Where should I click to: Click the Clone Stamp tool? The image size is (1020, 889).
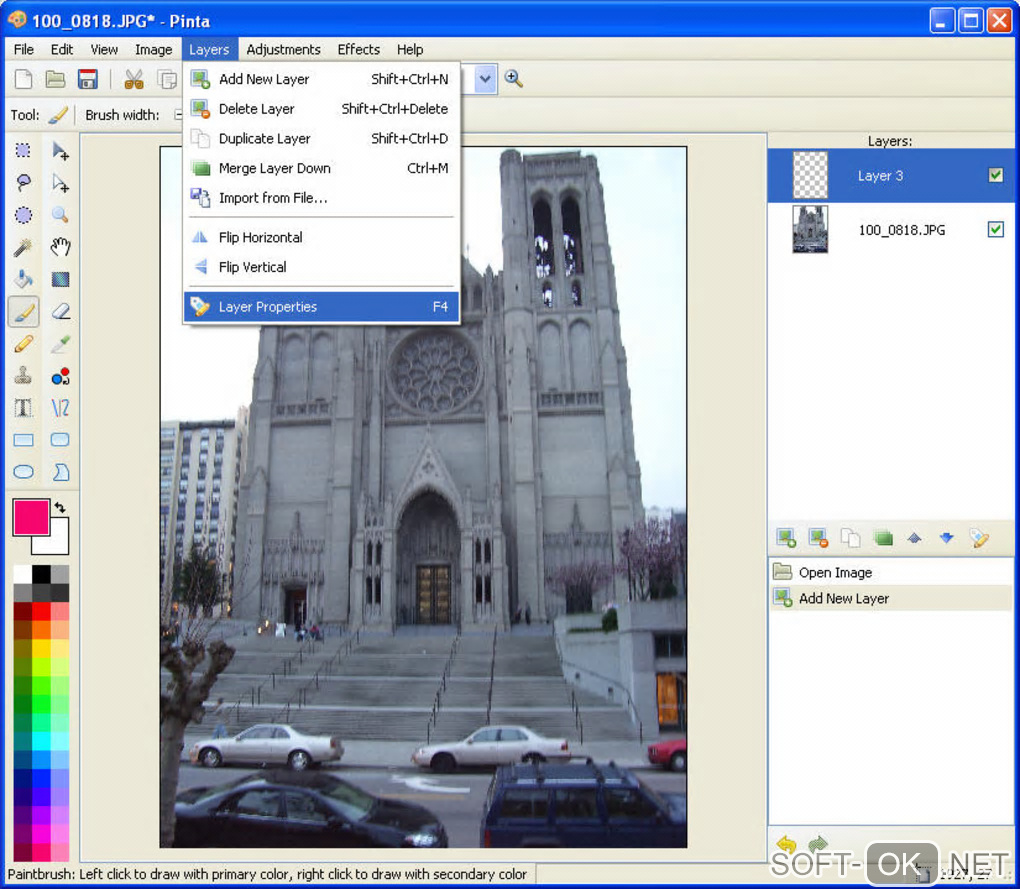[x=23, y=376]
